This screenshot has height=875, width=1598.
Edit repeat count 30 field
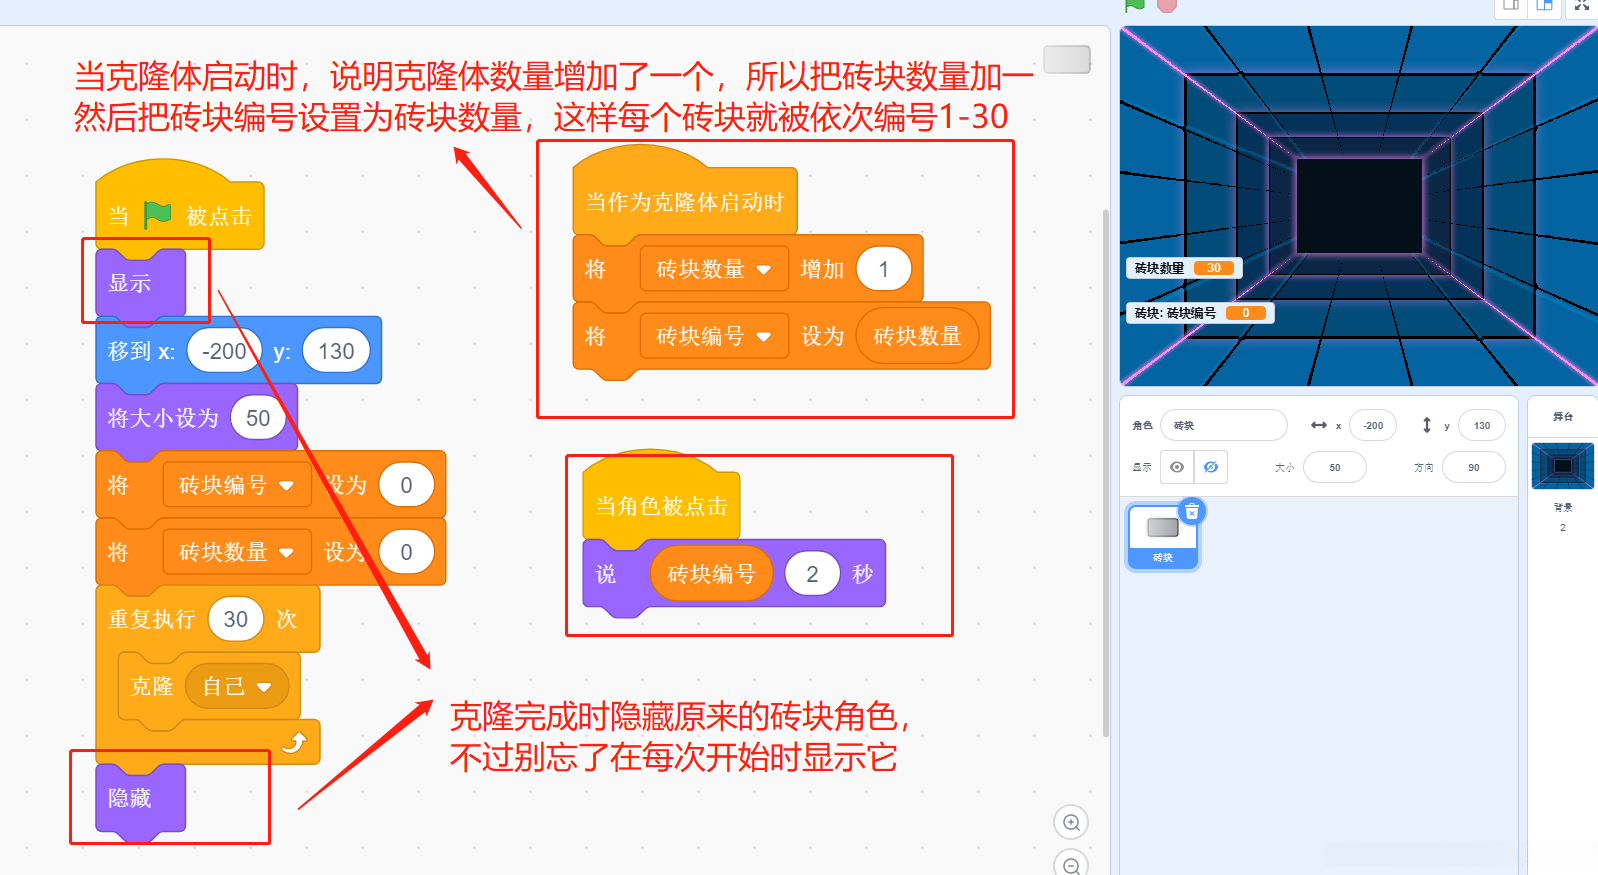pyautogui.click(x=236, y=619)
